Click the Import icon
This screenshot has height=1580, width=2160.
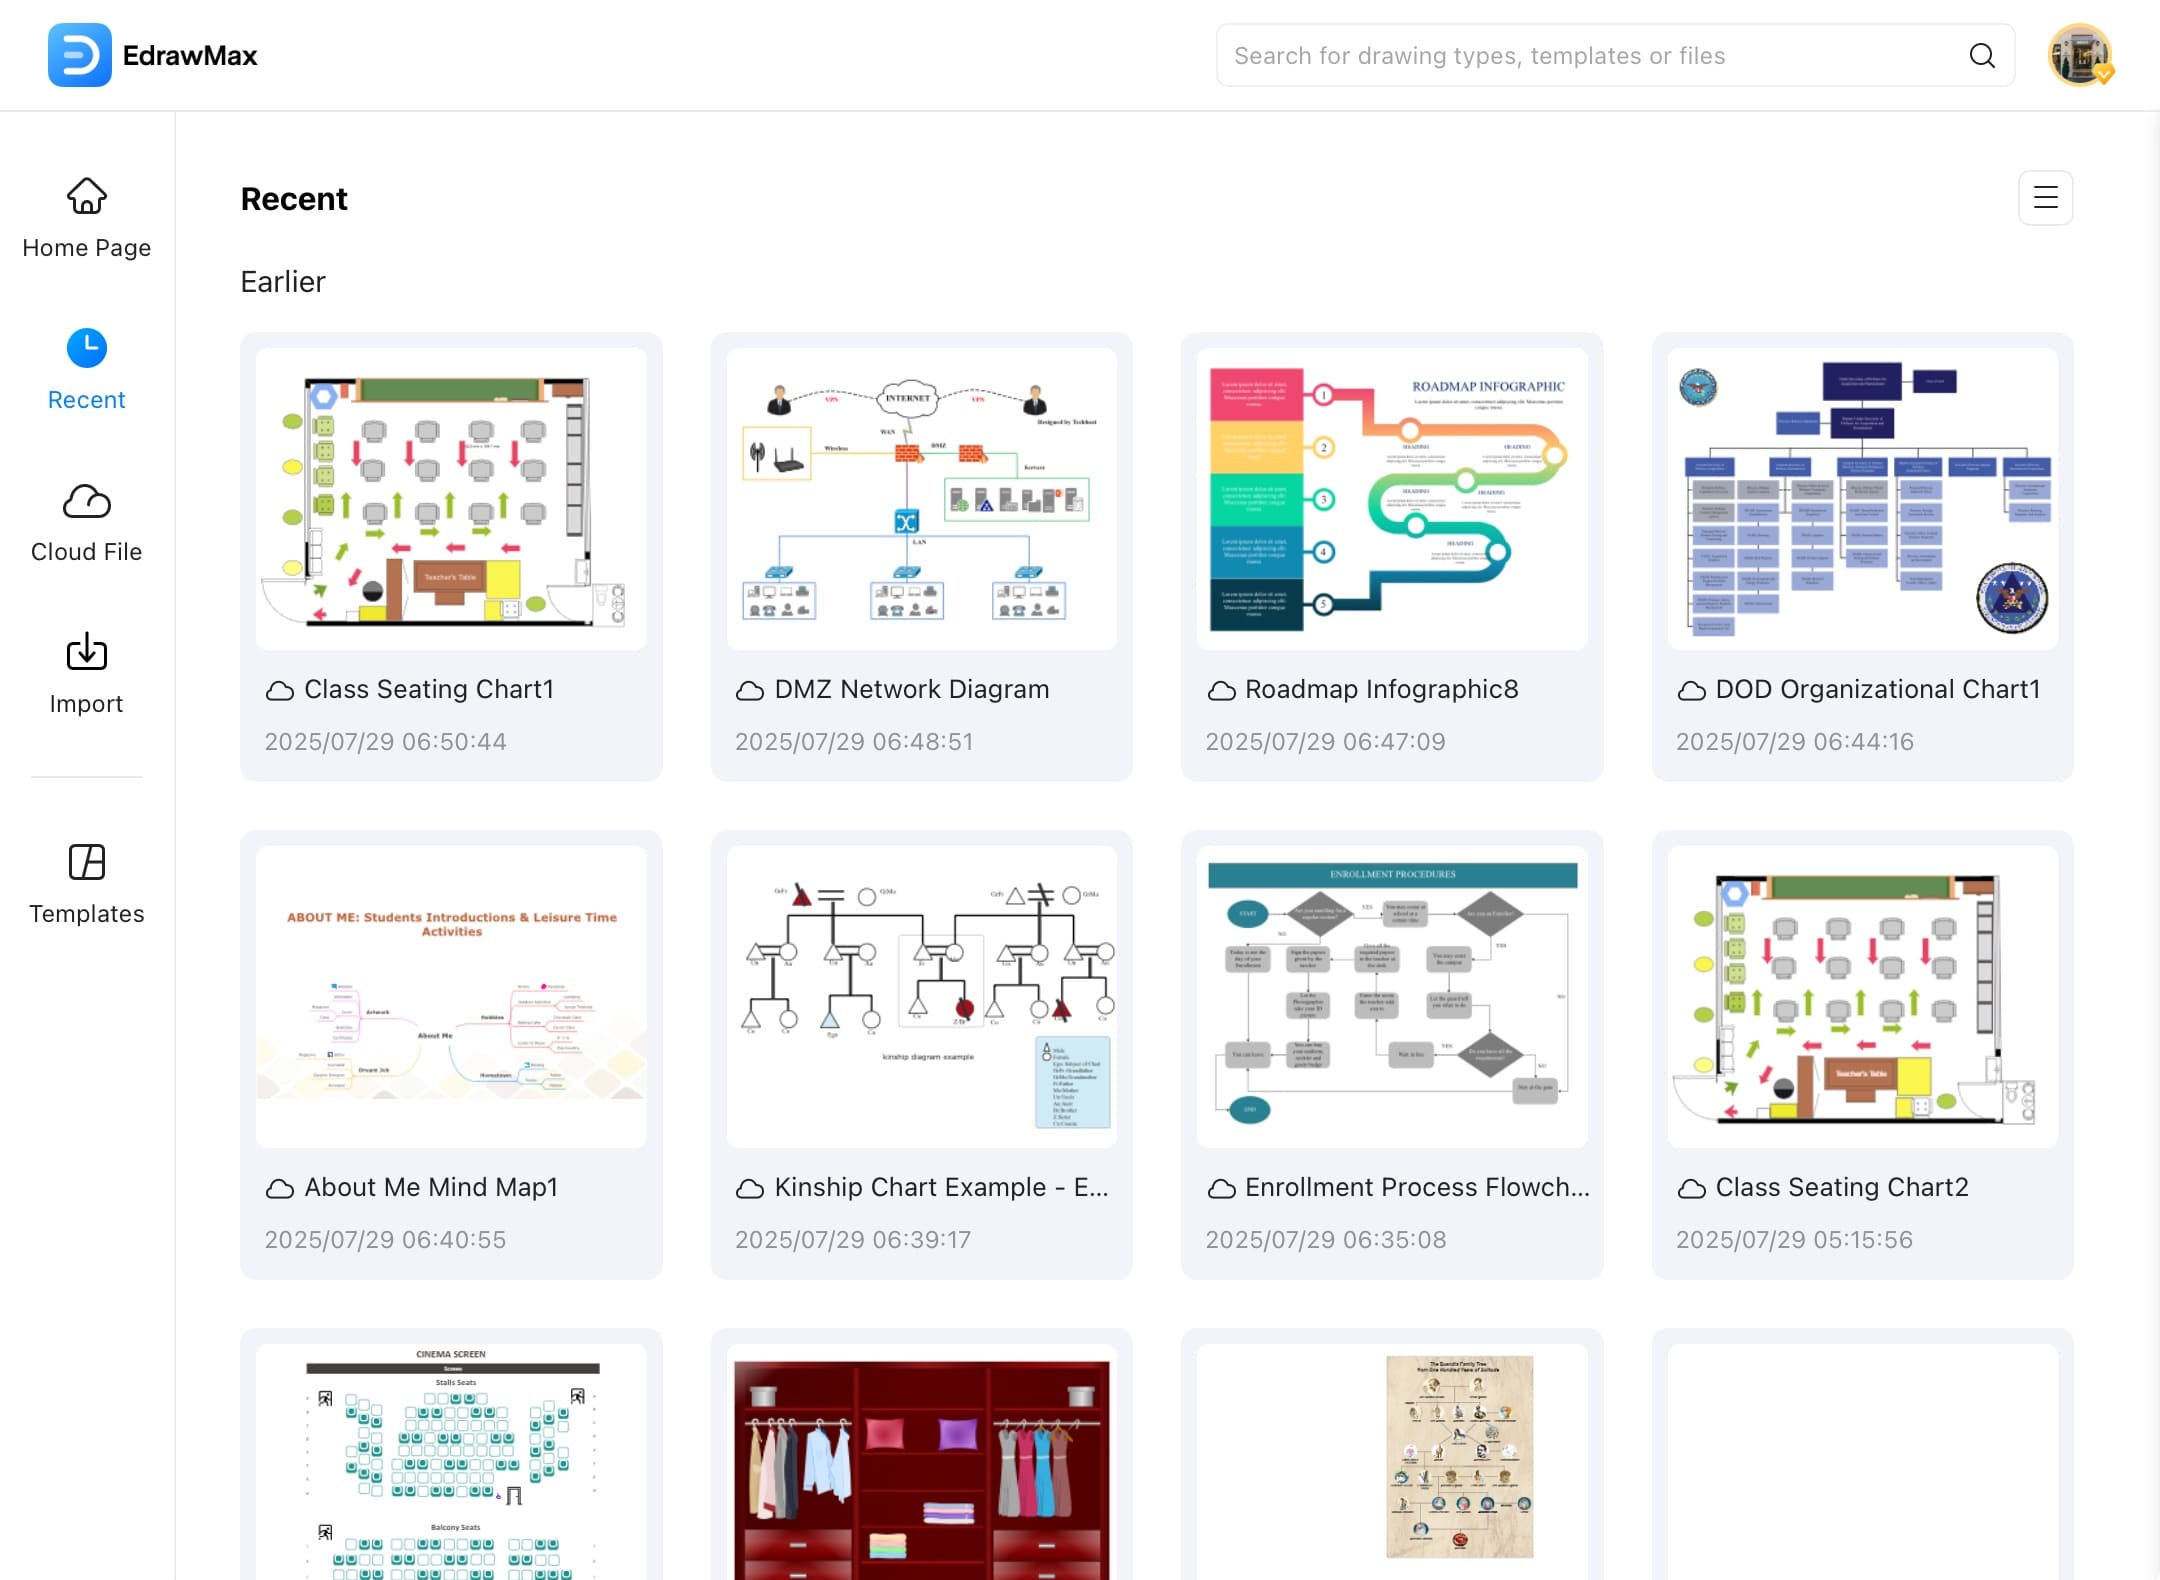pos(87,653)
